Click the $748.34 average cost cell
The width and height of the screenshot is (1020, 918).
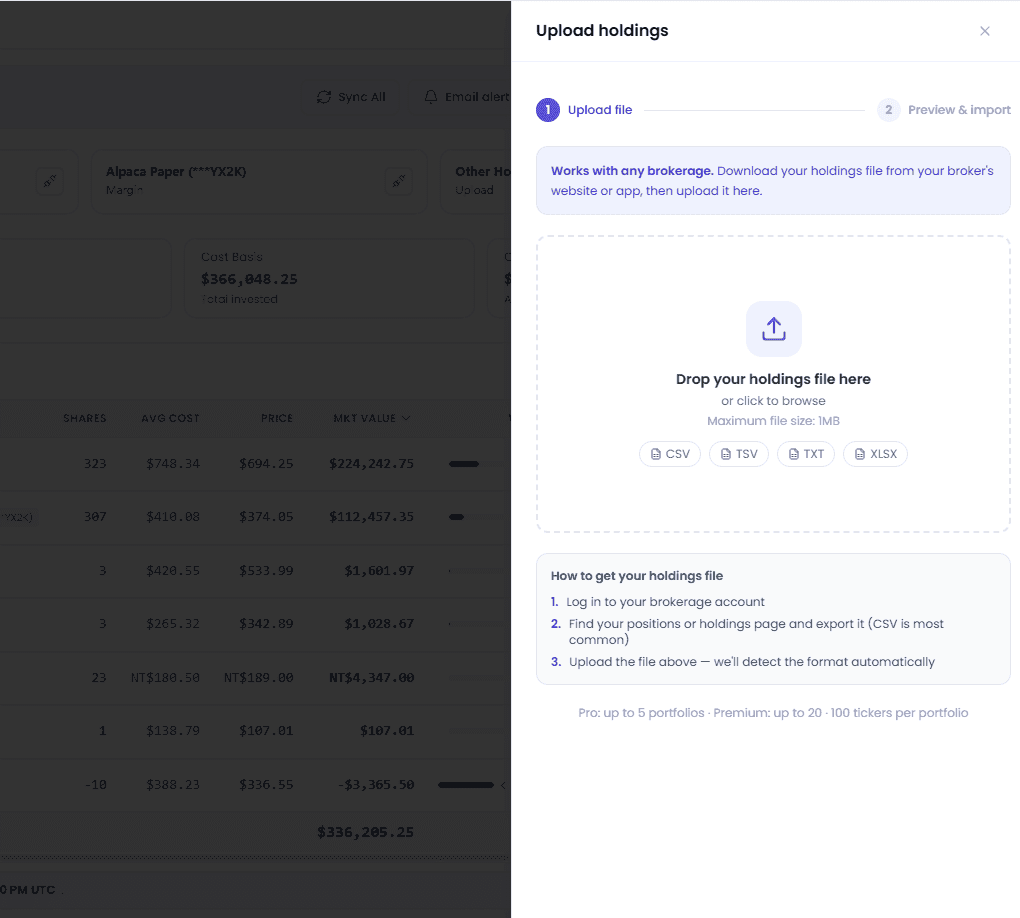tap(173, 464)
